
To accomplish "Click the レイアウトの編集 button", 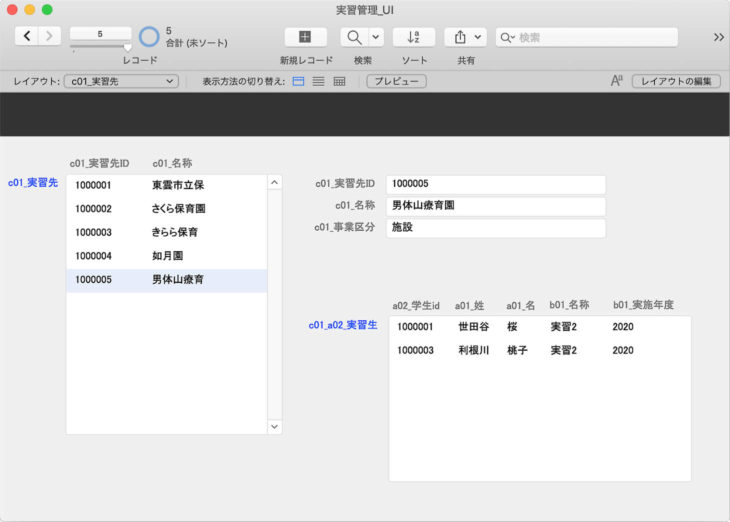I will click(x=676, y=81).
